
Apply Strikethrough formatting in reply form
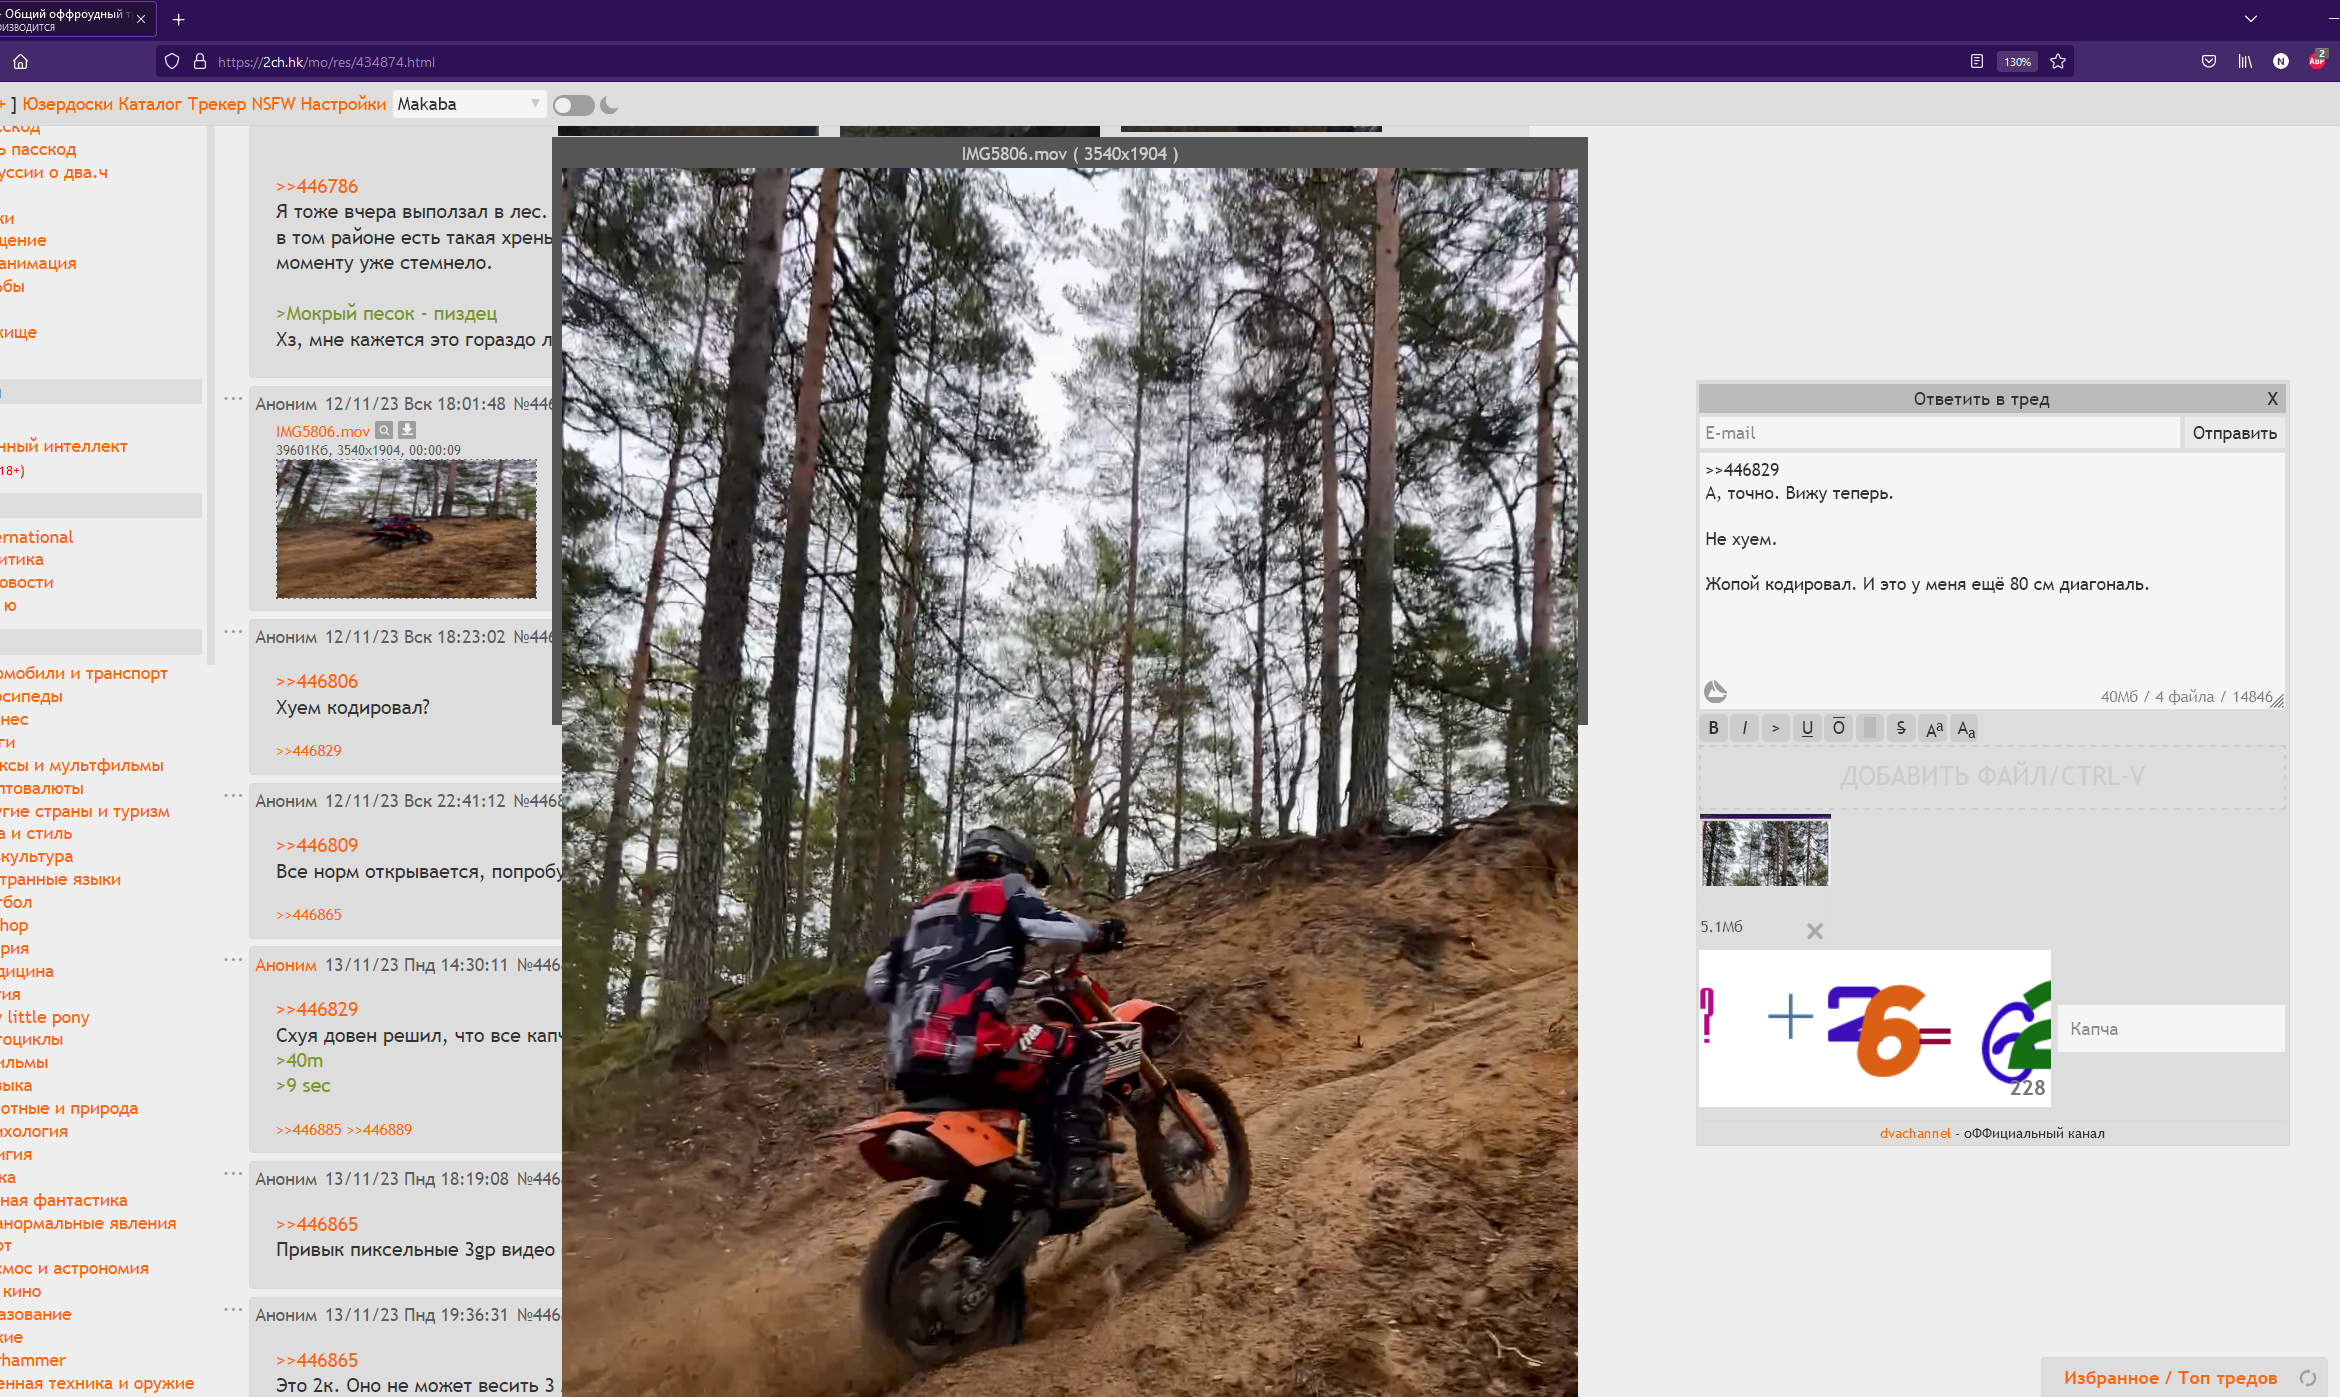pos(1901,728)
